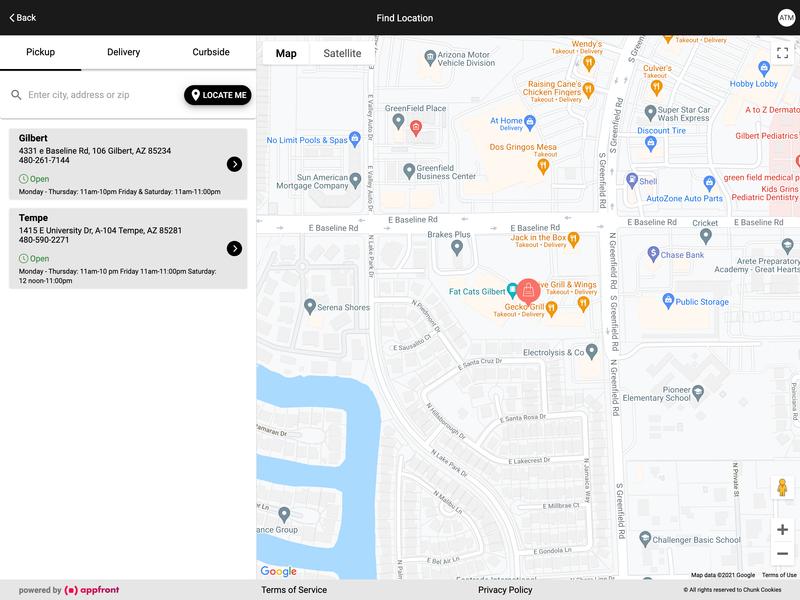This screenshot has height=600, width=800.
Task: Toggle fullscreen map view
Action: pyautogui.click(x=782, y=53)
